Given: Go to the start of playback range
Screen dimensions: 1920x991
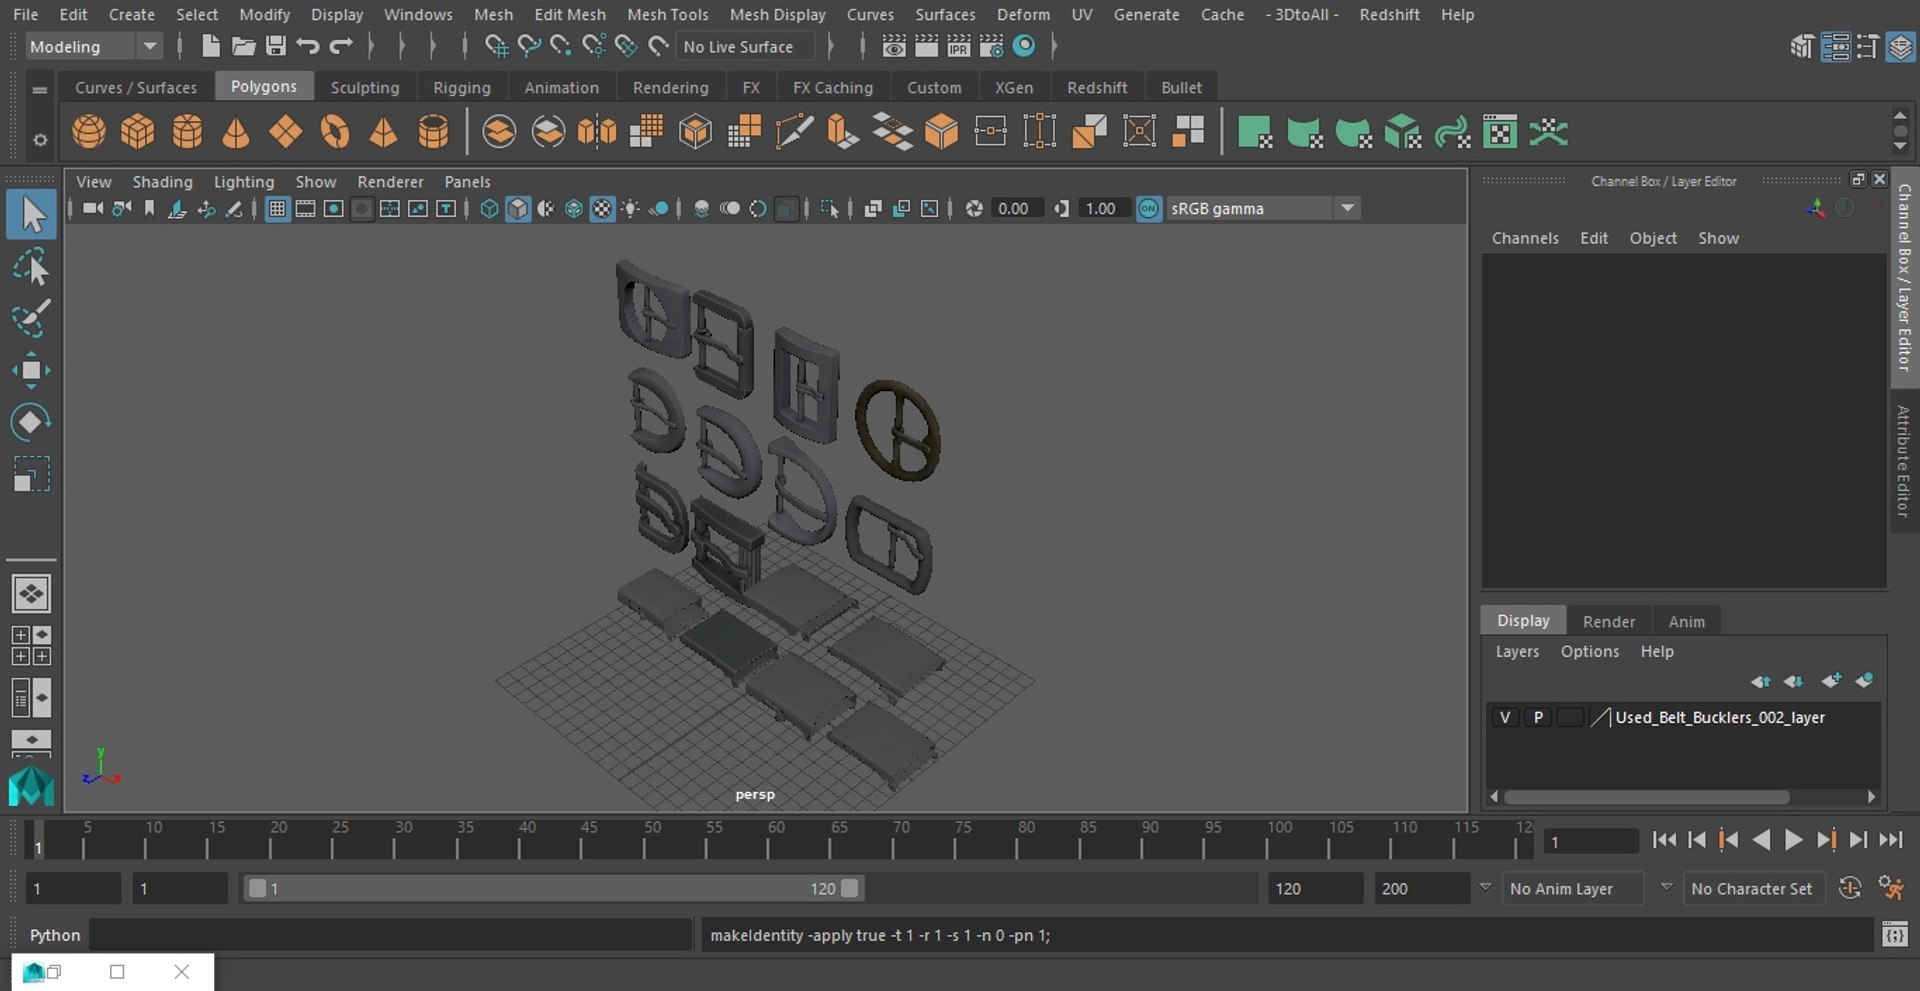Looking at the screenshot, I should [x=1664, y=840].
